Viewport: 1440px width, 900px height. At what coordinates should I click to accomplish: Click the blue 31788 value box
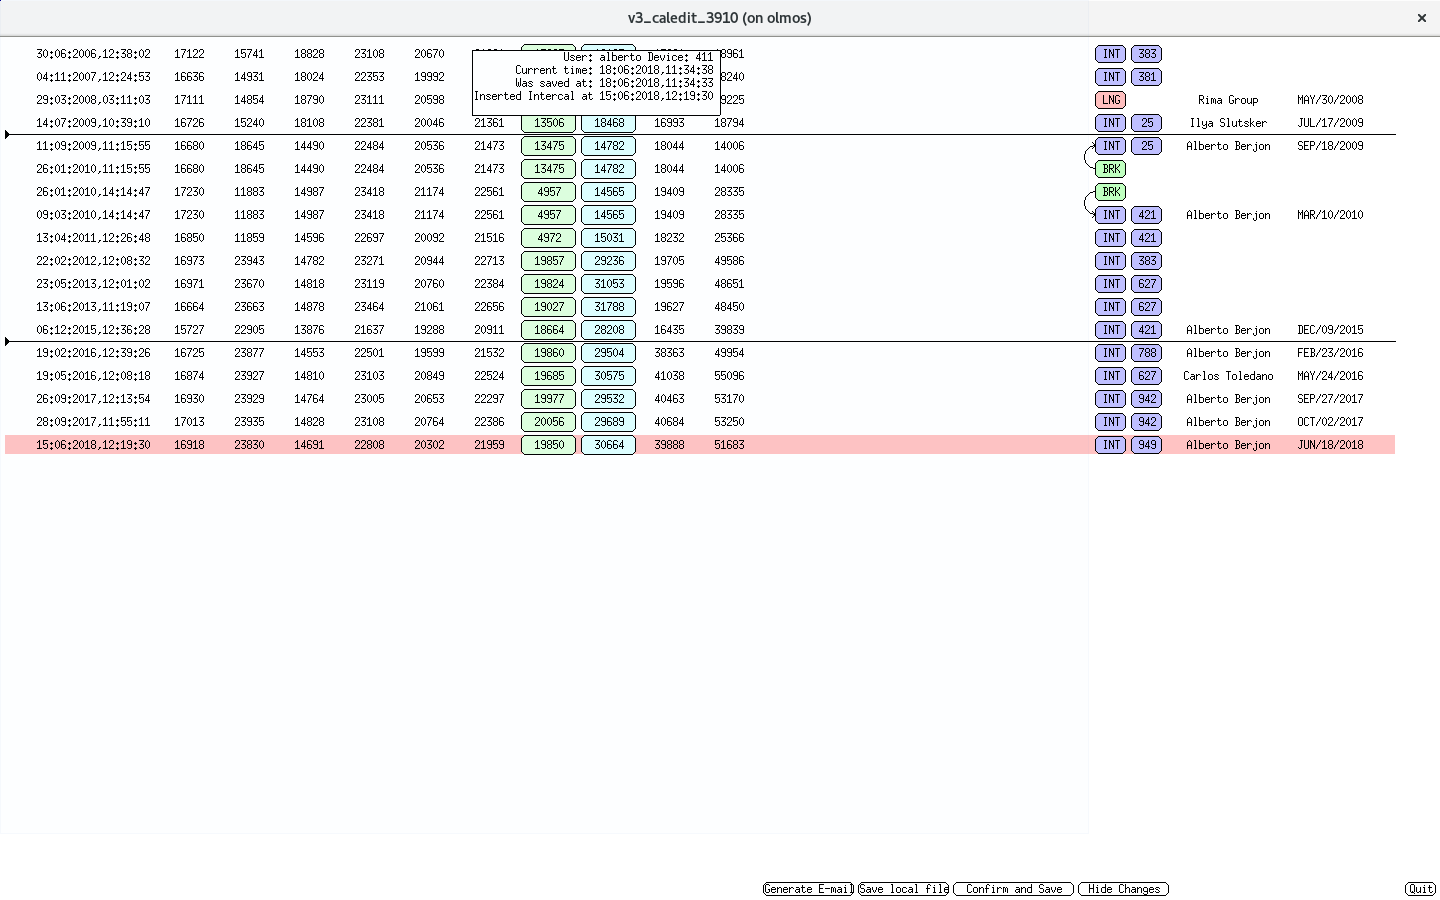point(608,307)
